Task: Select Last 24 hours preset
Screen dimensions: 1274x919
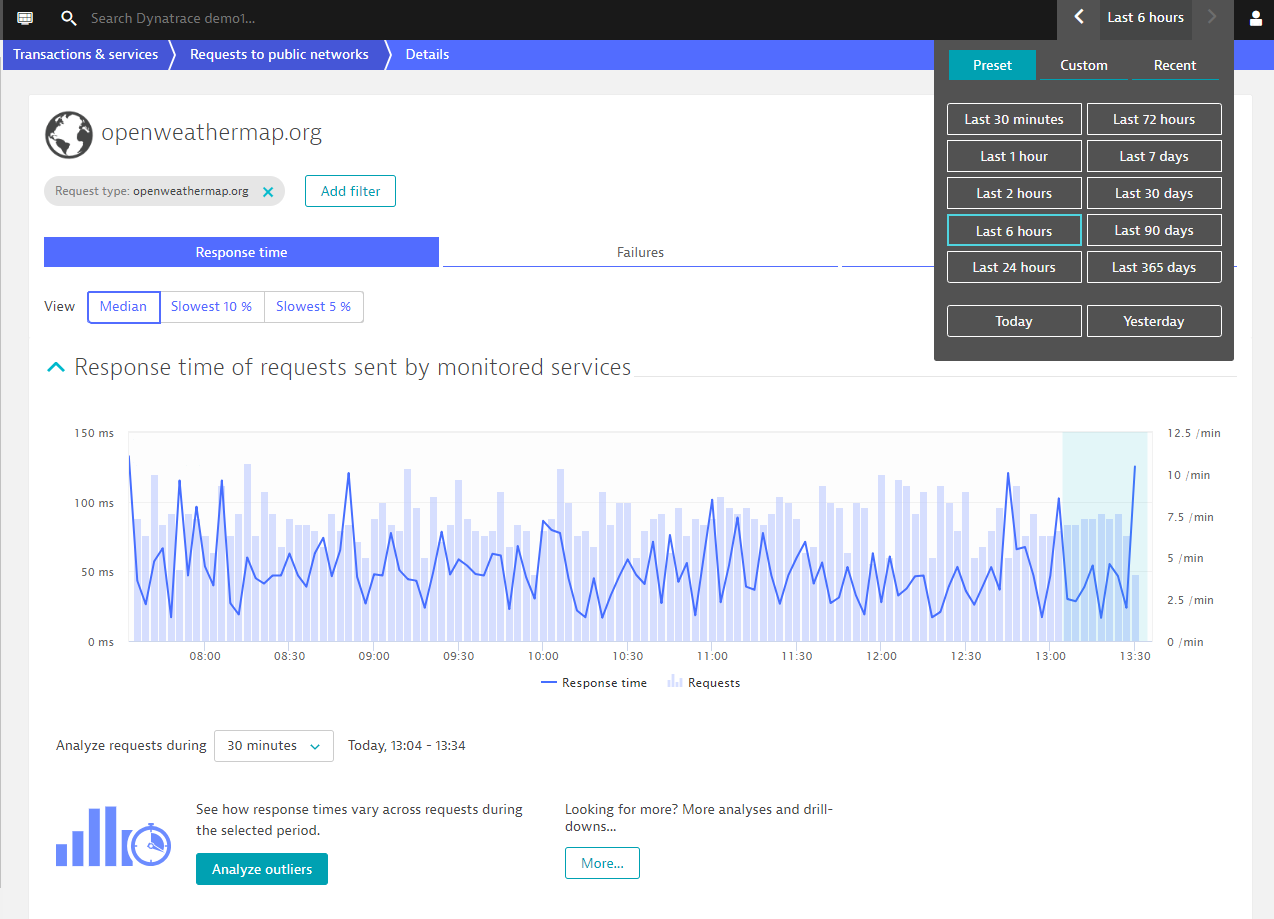Action: pos(1014,267)
